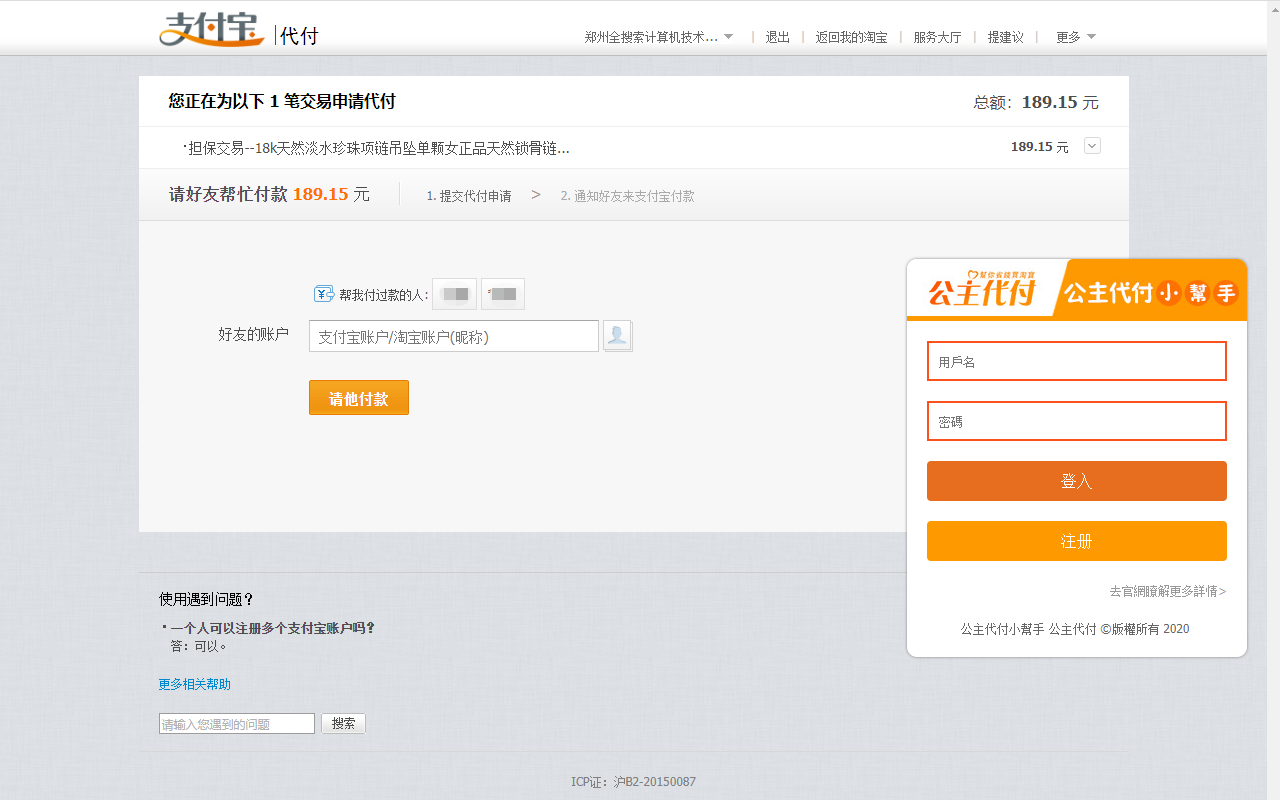Viewport: 1280px width, 800px height.
Task: Expand the 更多 dropdown menu
Action: pos(1076,37)
